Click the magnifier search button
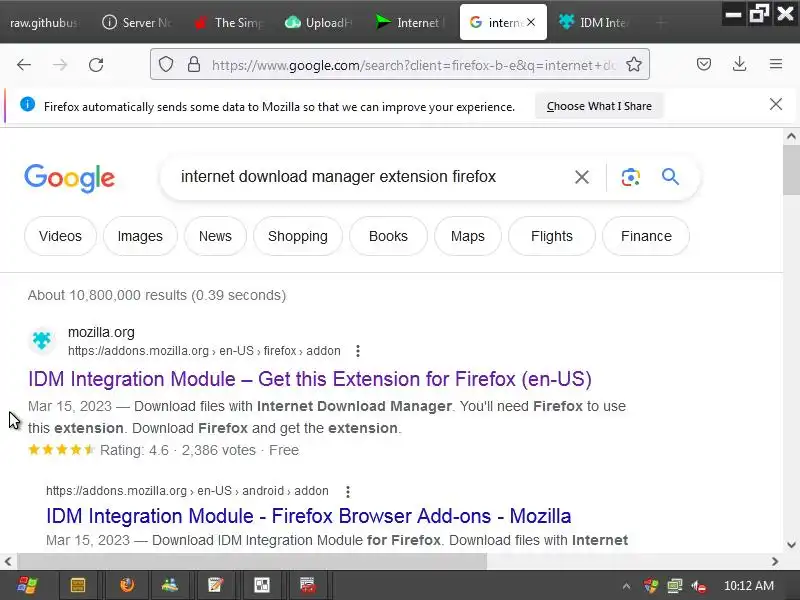The width and height of the screenshot is (800, 600). pos(670,177)
